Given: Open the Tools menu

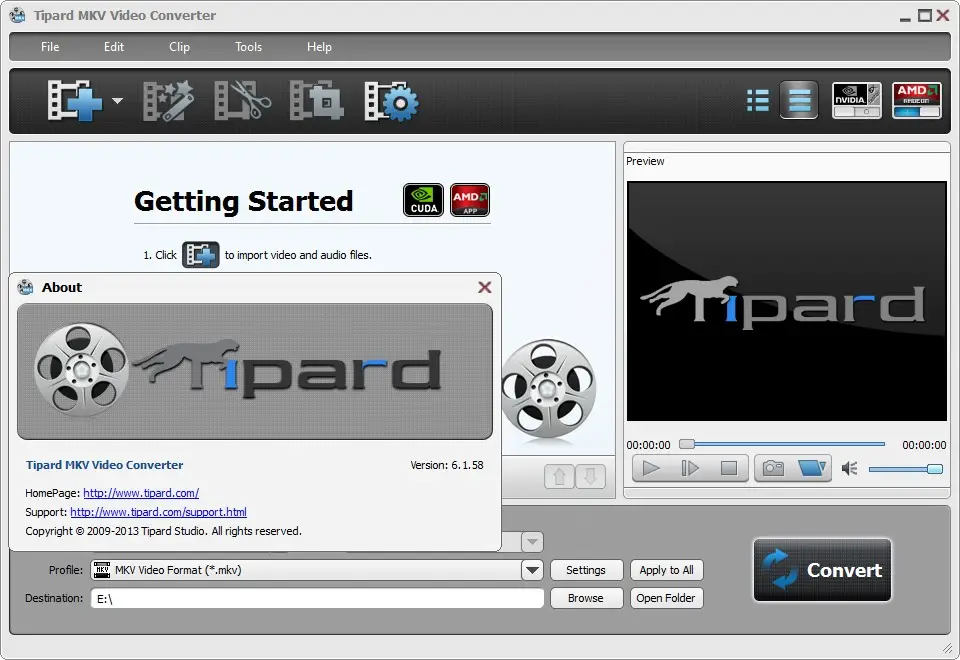Looking at the screenshot, I should coord(249,47).
